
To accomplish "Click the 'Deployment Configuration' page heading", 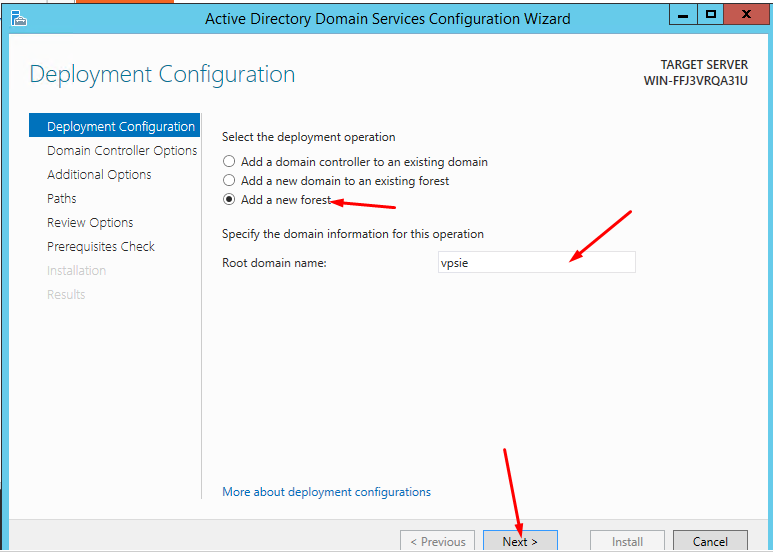I will tap(163, 74).
